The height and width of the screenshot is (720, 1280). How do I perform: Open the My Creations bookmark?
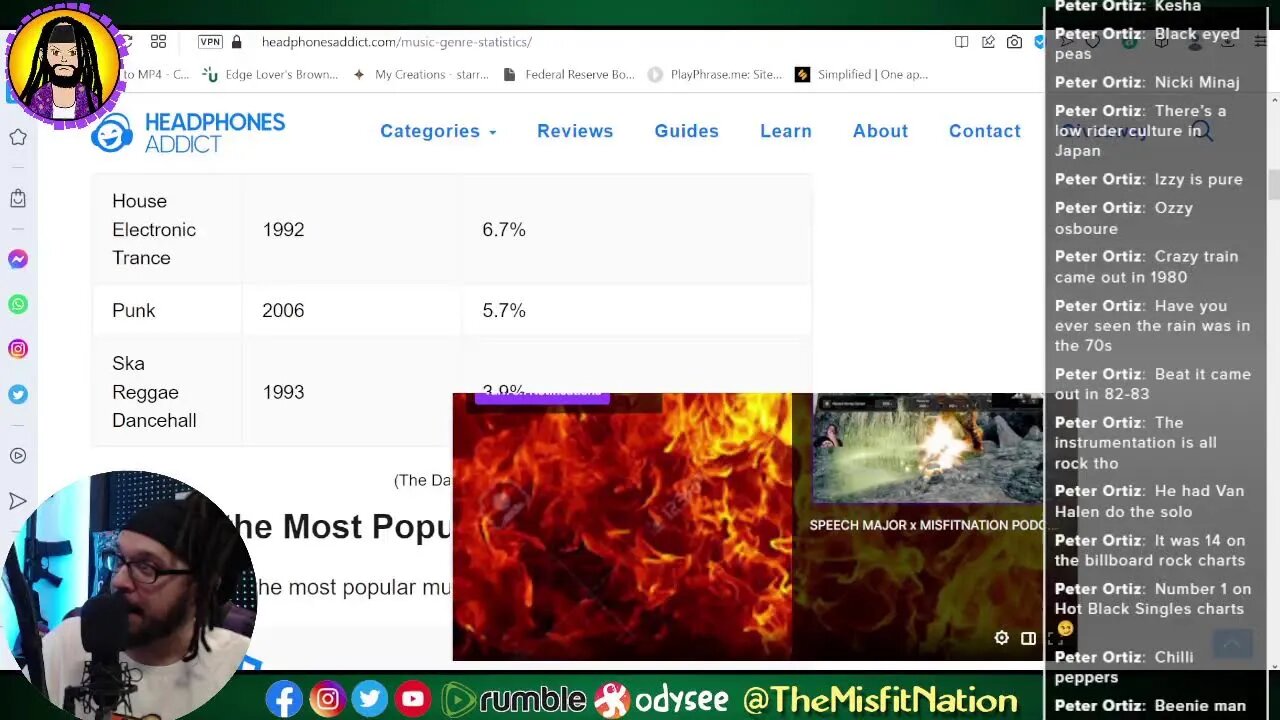tap(421, 74)
